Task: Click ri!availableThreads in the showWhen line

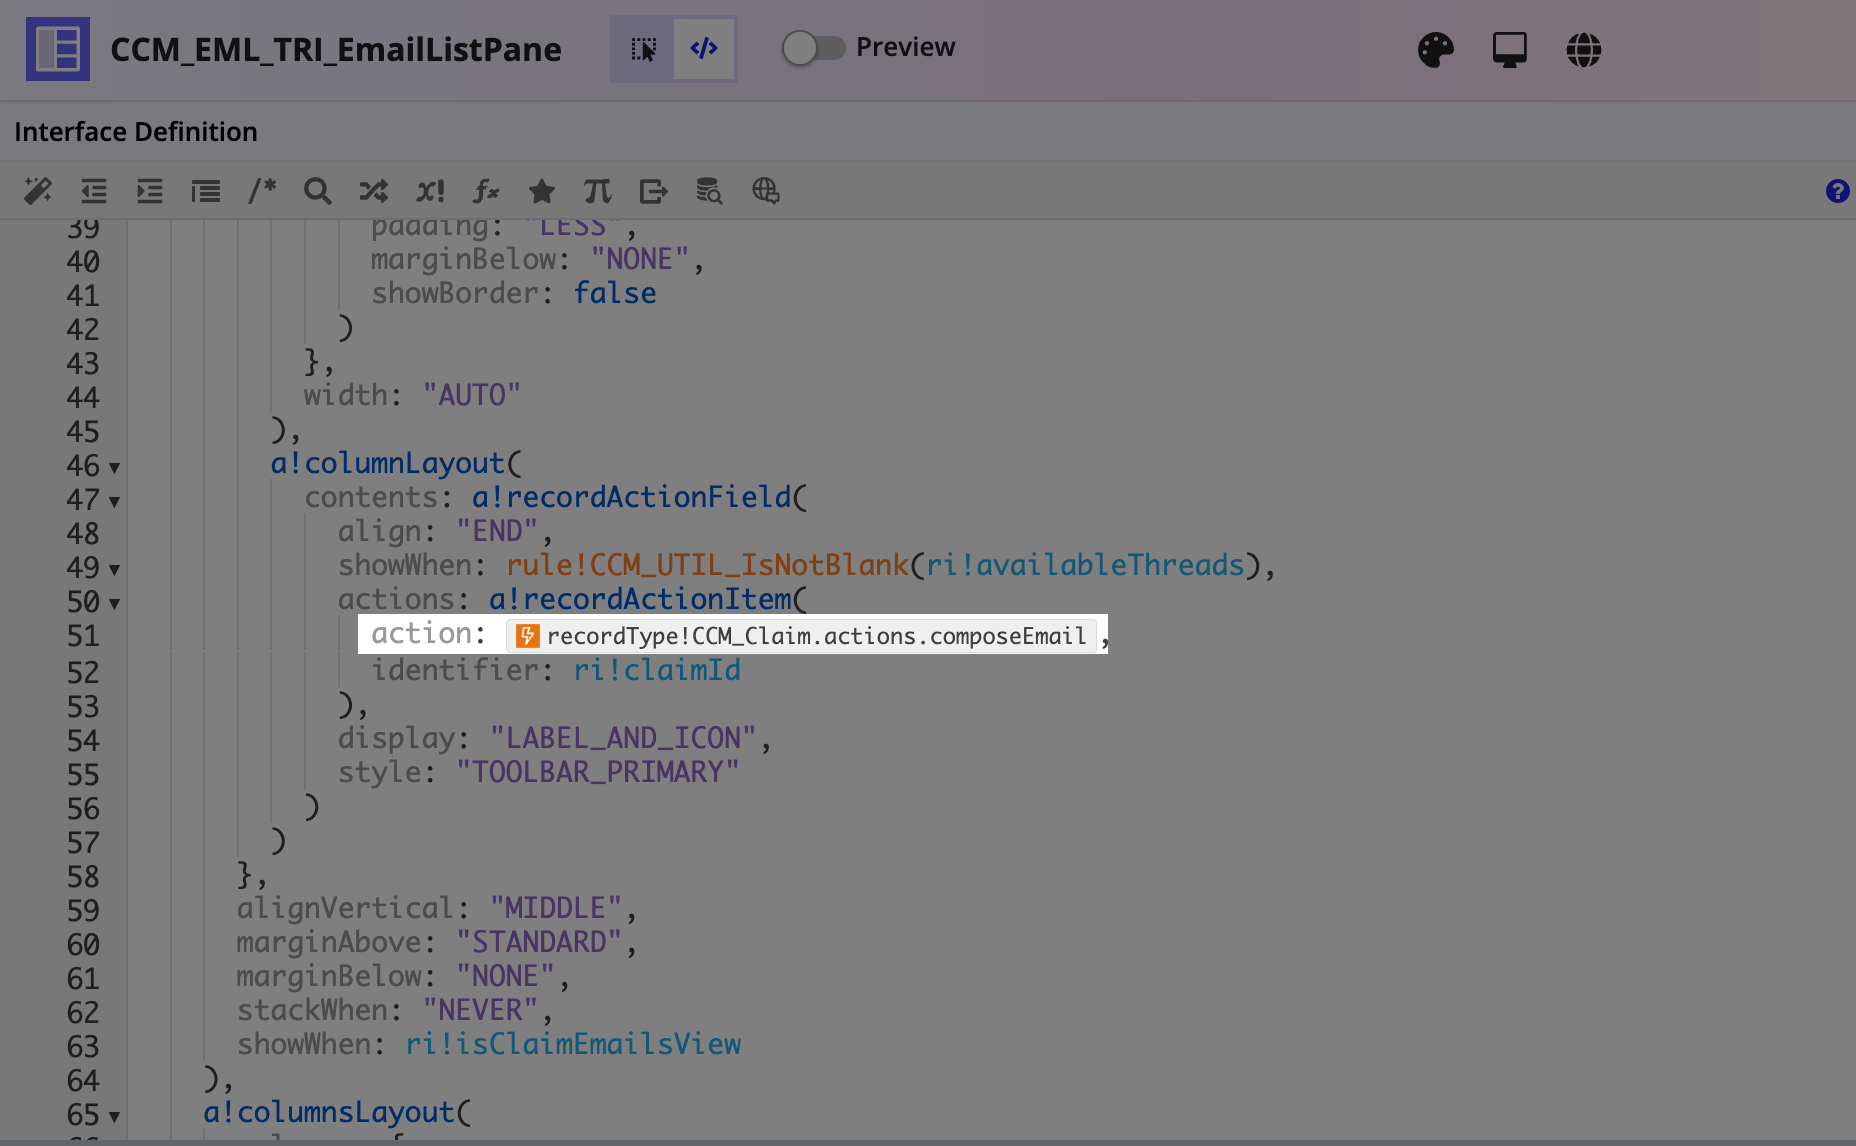Action: point(1085,565)
